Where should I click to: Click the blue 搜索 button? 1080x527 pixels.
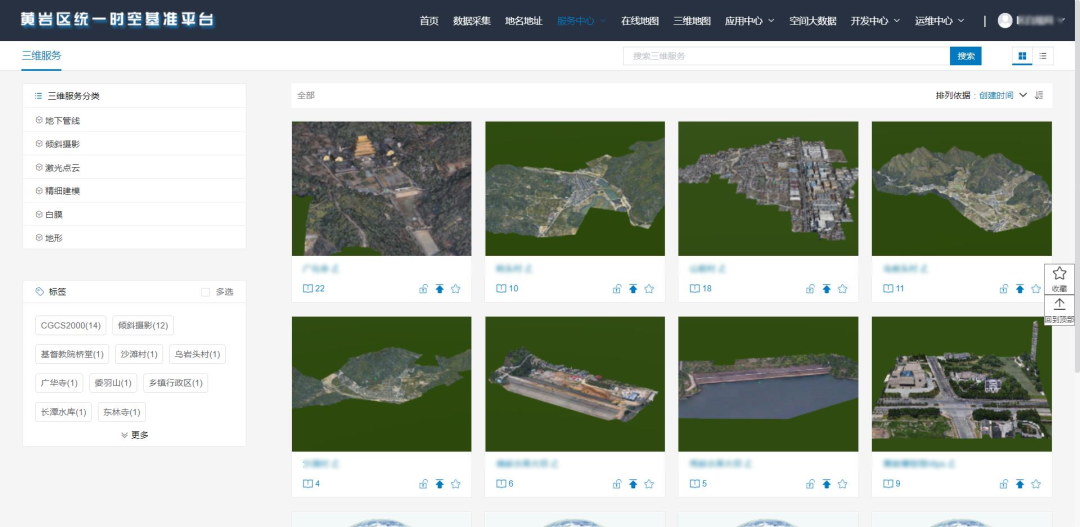point(965,56)
